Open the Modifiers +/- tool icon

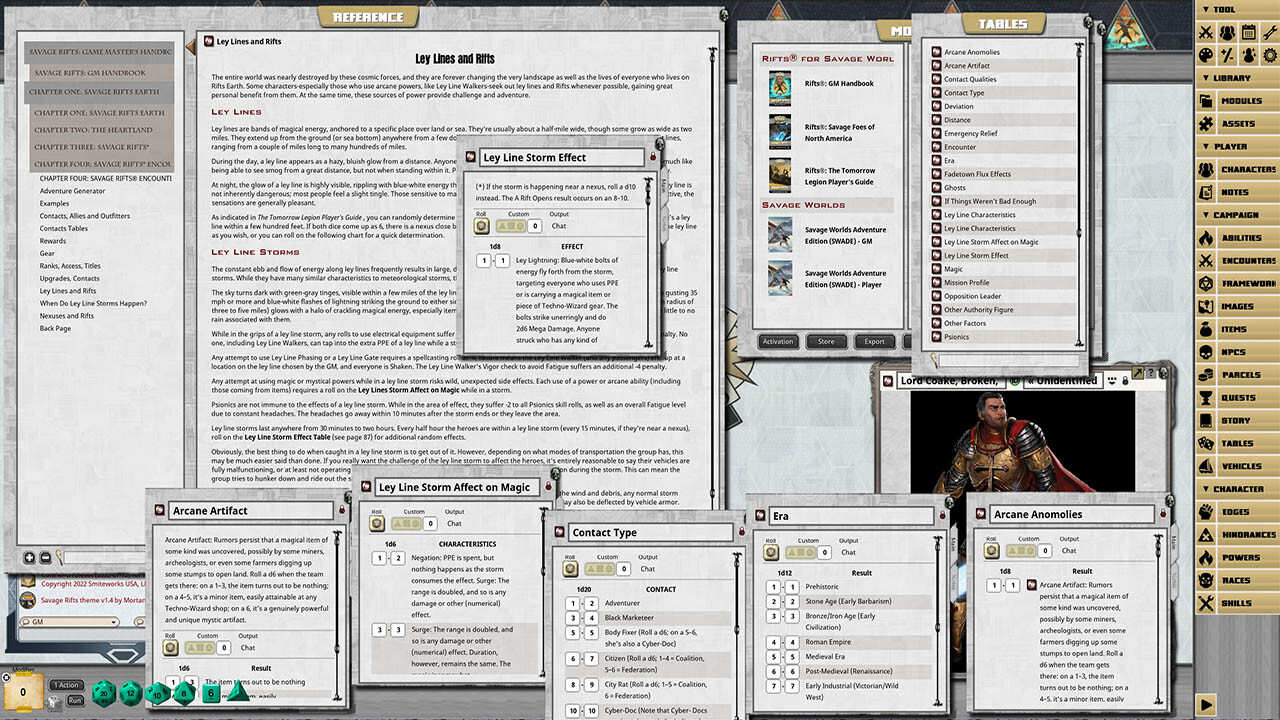click(1229, 55)
